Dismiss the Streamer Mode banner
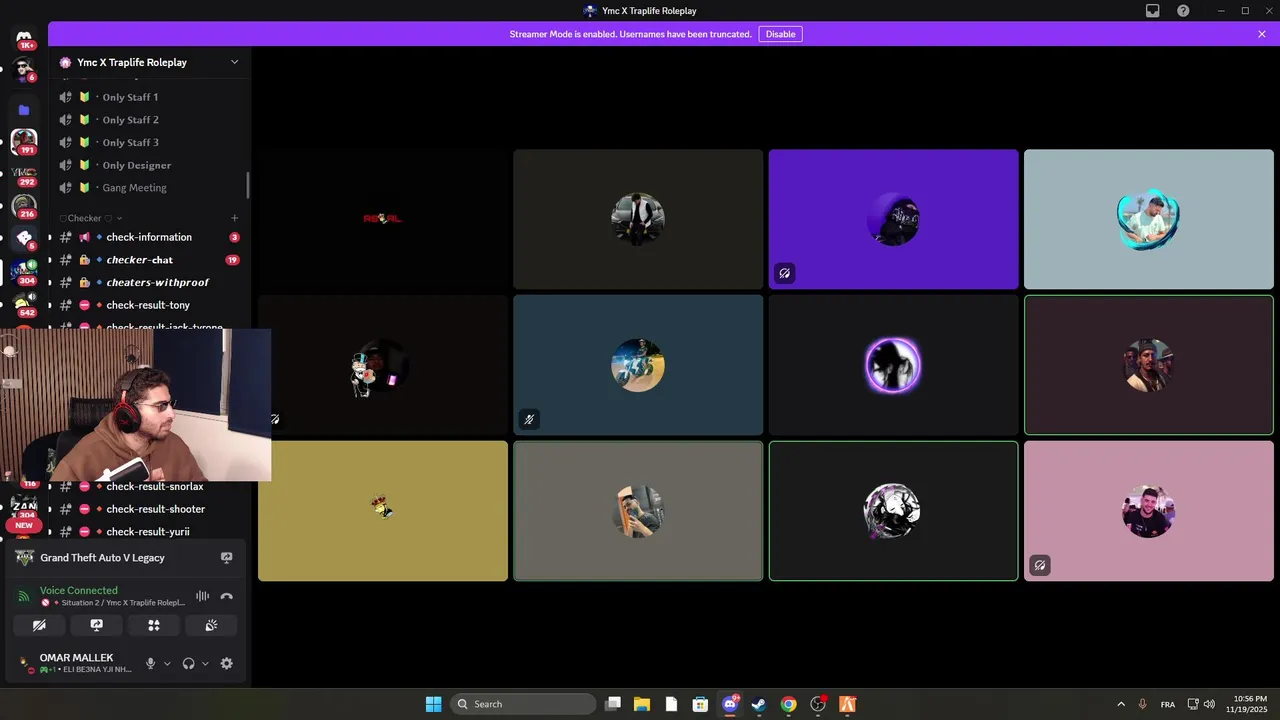Screen dimensions: 1280x720 click(x=1262, y=34)
